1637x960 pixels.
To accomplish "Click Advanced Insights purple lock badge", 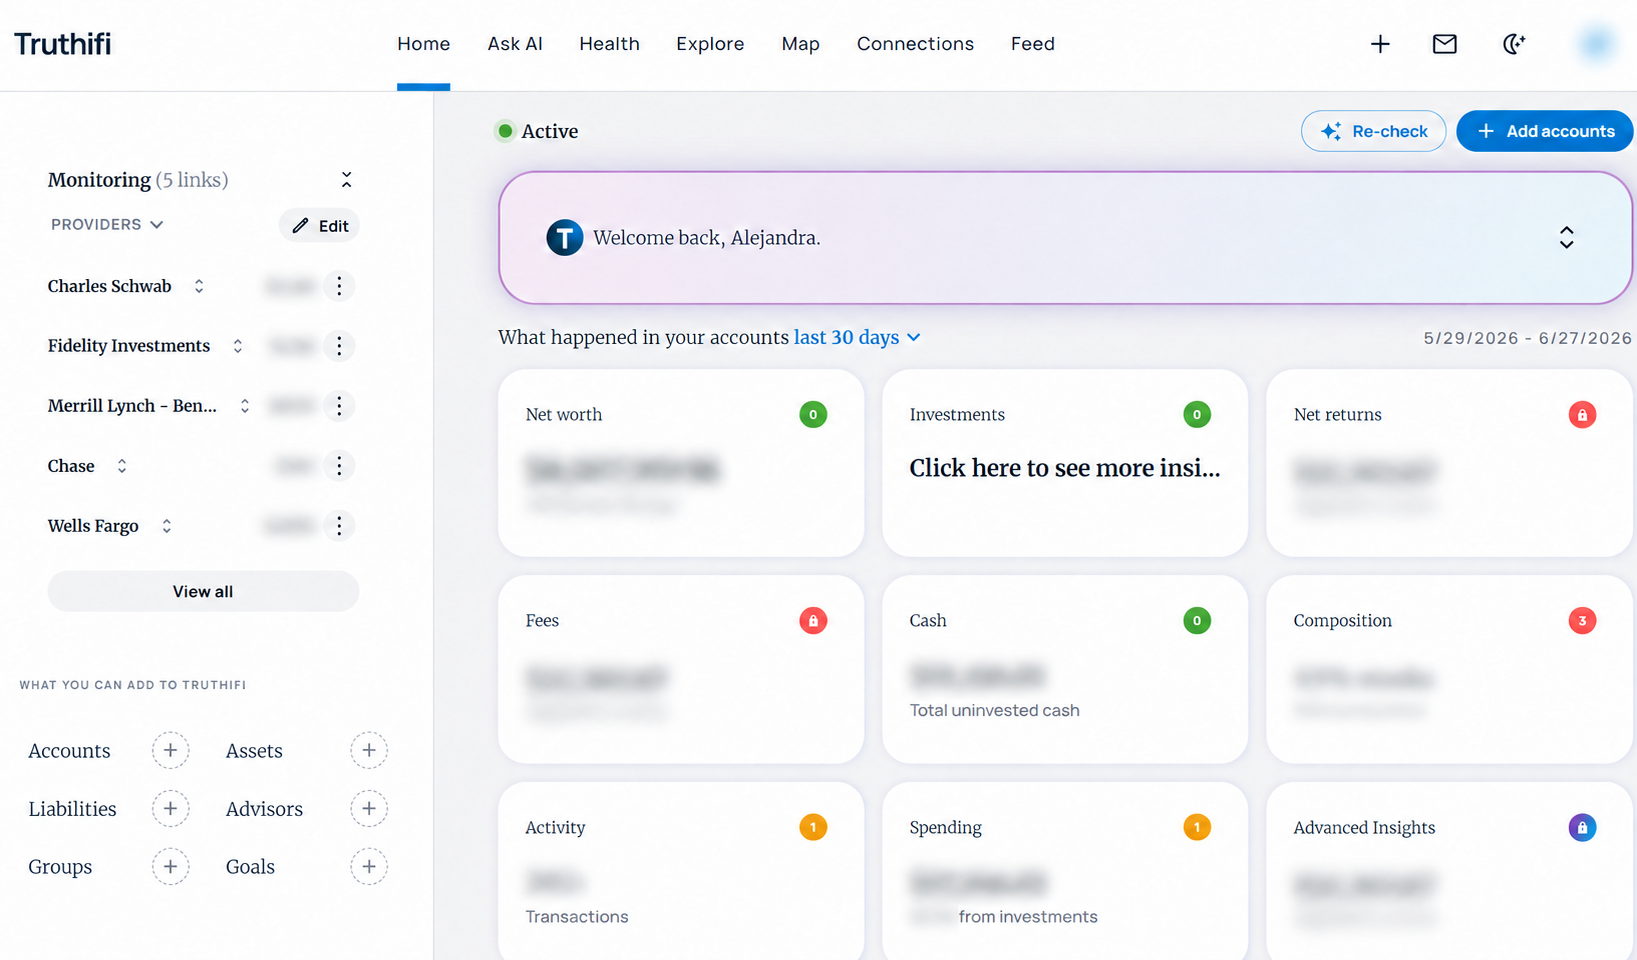I will (x=1582, y=827).
